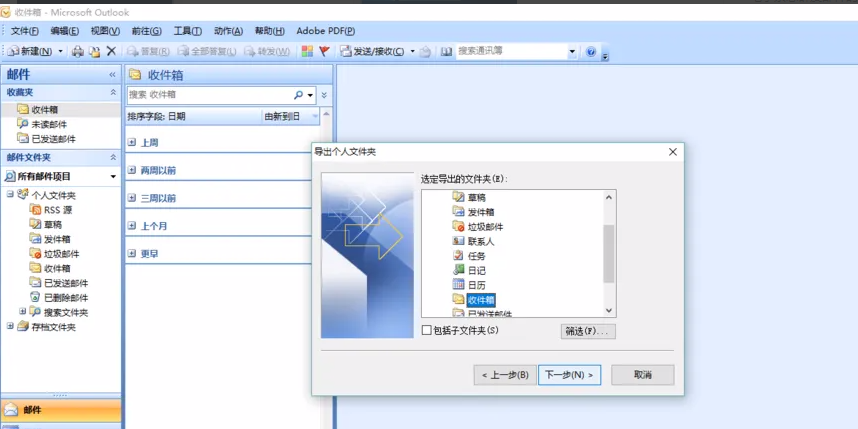
Task: Expand the 上周 message group
Action: [x=131, y=142]
